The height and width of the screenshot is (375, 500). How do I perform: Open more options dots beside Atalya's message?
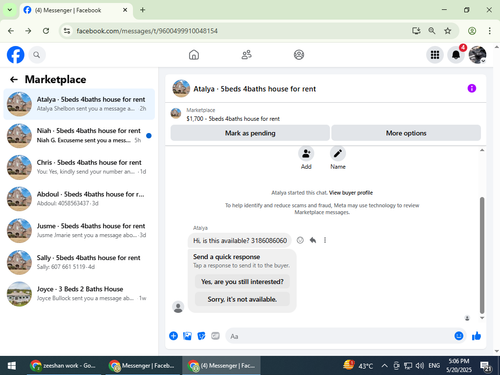pos(325,240)
